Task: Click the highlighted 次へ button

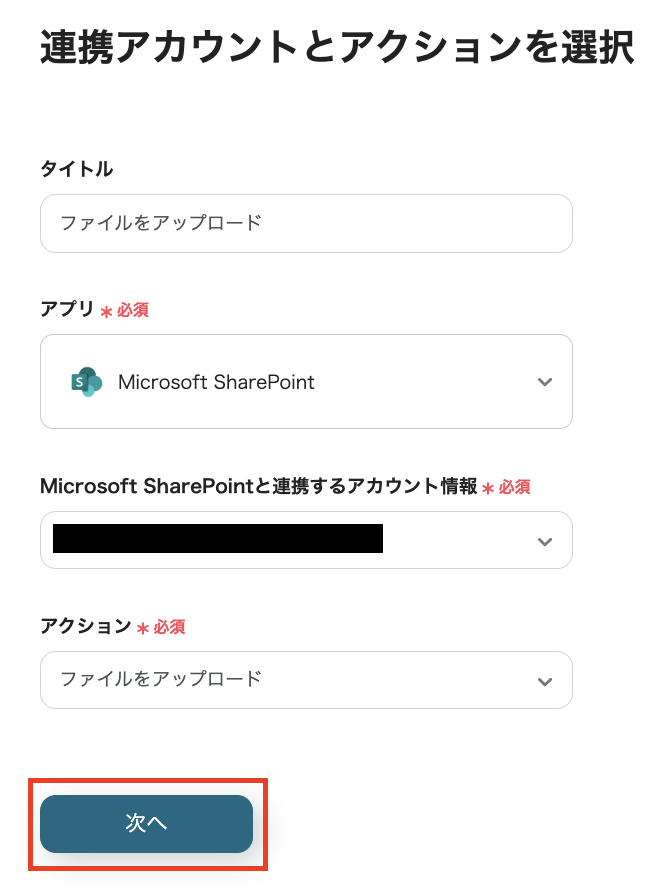Action: pyautogui.click(x=146, y=824)
